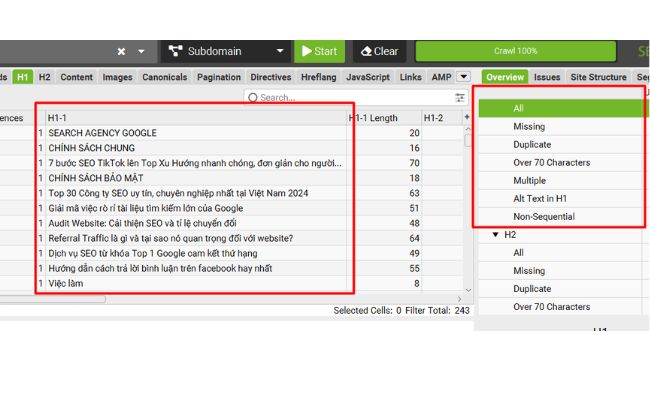
Task: Click the Crawl 100% progress bar
Action: point(515,51)
